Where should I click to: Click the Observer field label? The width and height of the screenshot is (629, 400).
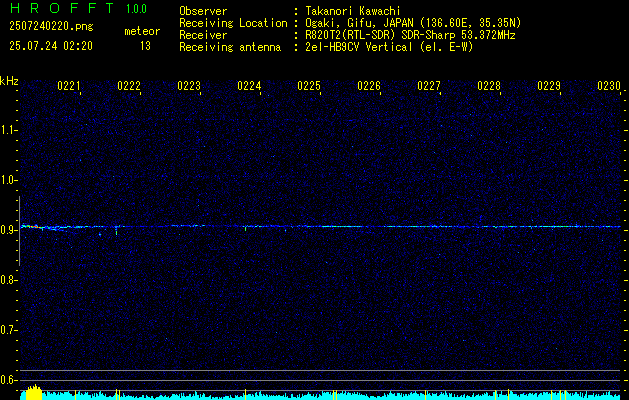point(203,11)
